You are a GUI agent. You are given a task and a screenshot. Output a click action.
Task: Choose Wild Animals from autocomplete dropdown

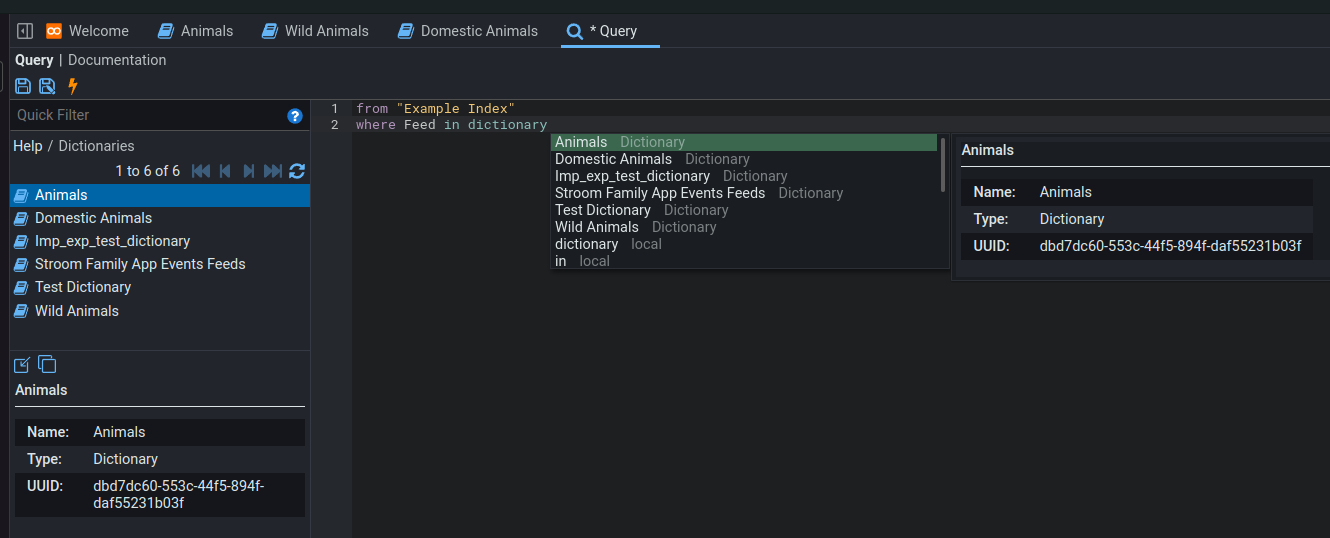point(597,227)
